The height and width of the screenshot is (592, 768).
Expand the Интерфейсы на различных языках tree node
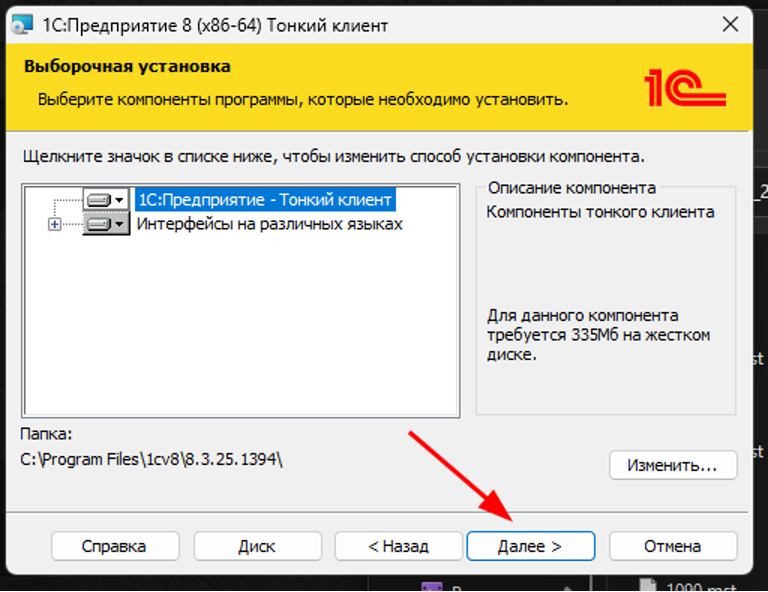pyautogui.click(x=55, y=225)
